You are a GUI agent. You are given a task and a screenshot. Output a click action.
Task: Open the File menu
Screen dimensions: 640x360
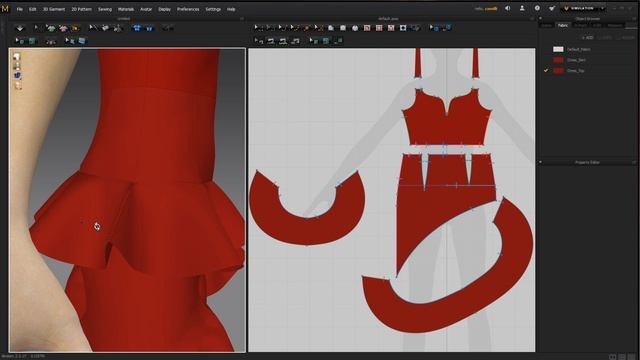20,9
